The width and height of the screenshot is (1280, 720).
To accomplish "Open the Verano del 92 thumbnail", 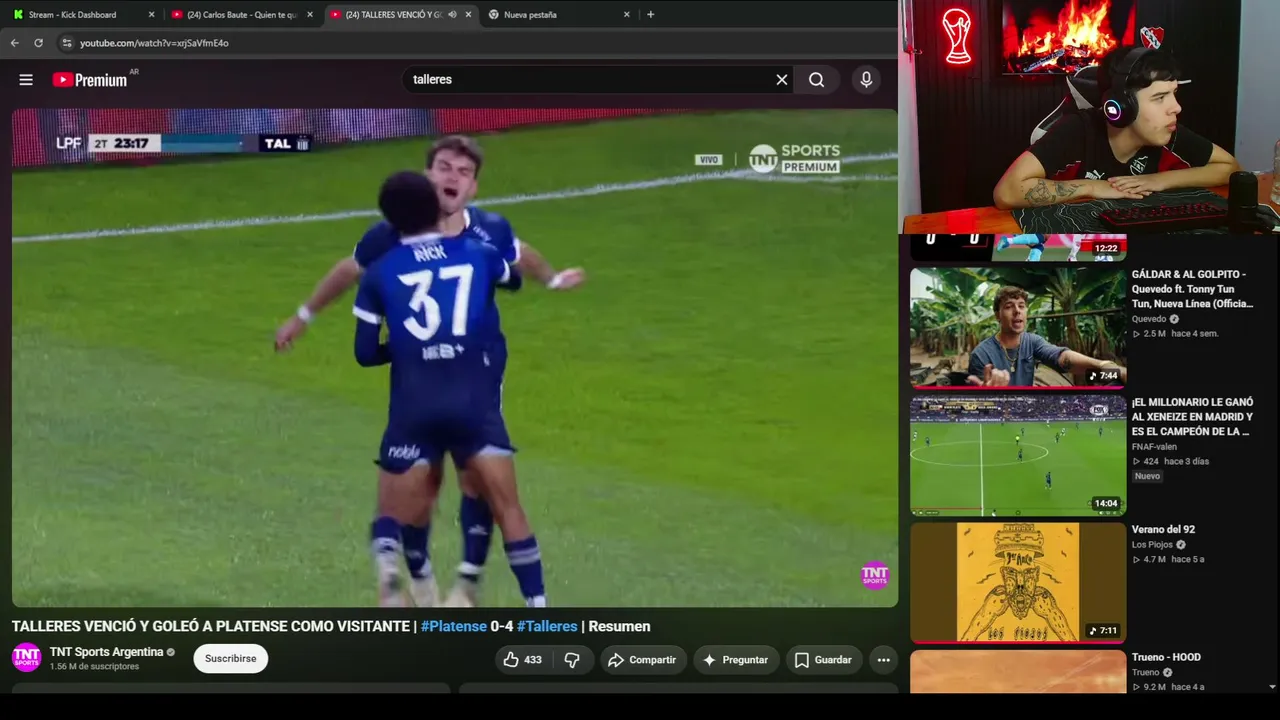I will (1018, 583).
